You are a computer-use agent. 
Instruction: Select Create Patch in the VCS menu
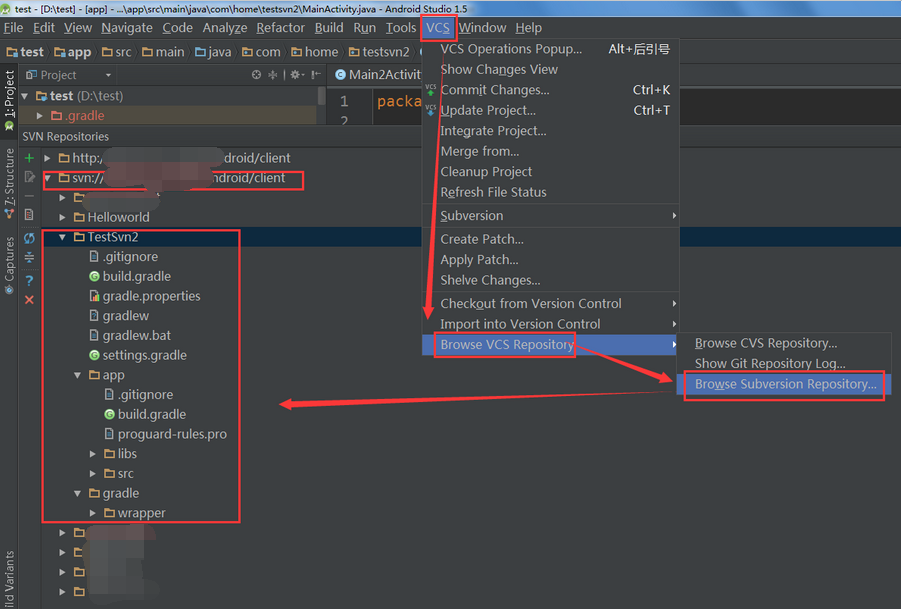[480, 239]
